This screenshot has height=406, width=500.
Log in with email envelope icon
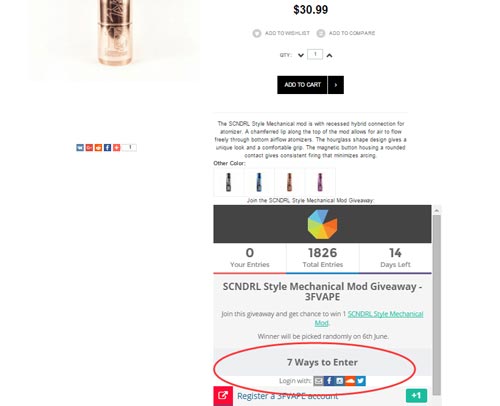click(318, 381)
